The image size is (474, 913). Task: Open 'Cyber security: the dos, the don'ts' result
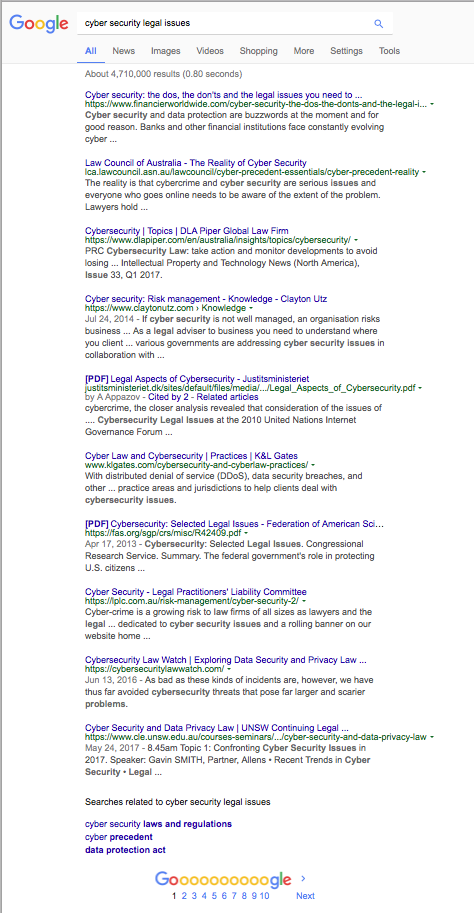[x=224, y=95]
